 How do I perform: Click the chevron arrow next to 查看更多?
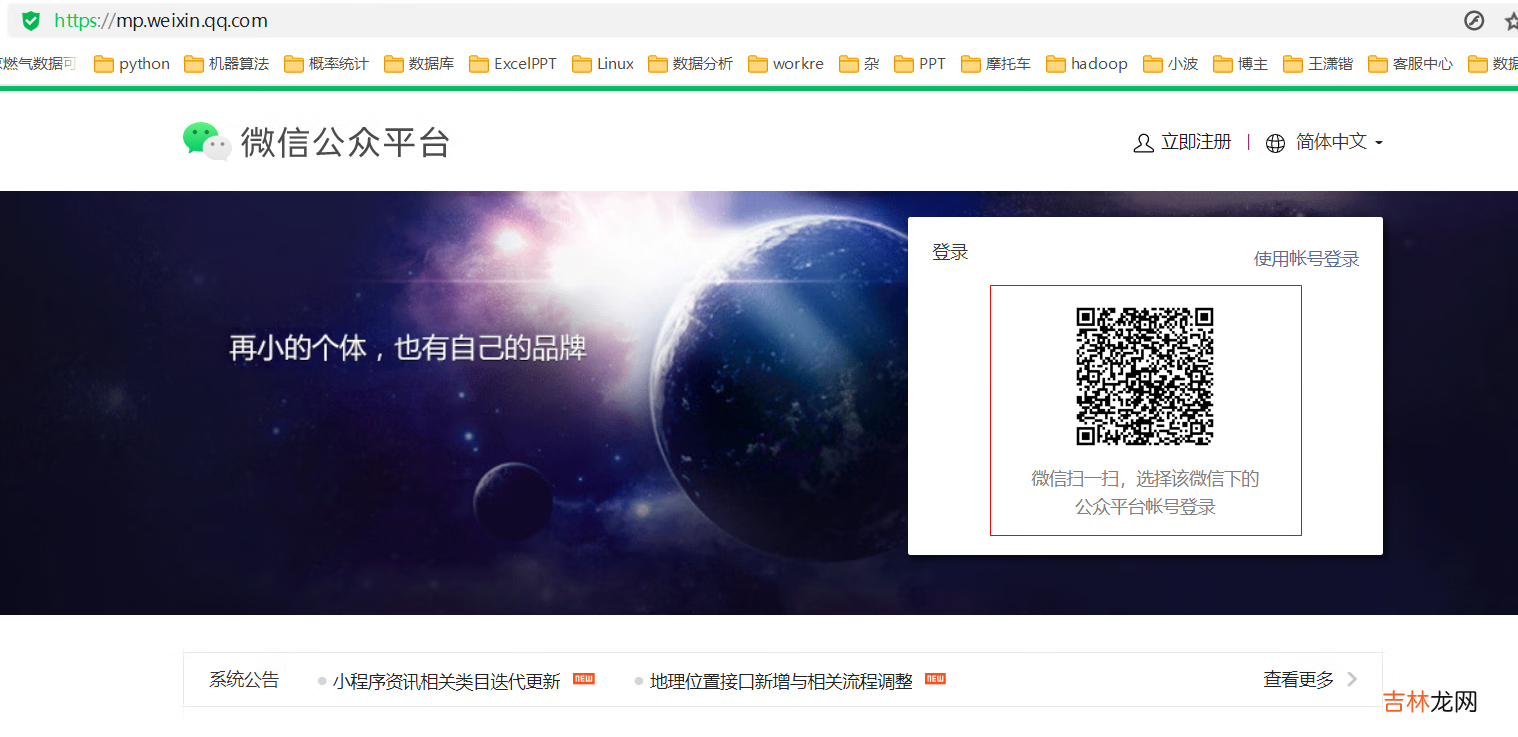coord(1352,679)
